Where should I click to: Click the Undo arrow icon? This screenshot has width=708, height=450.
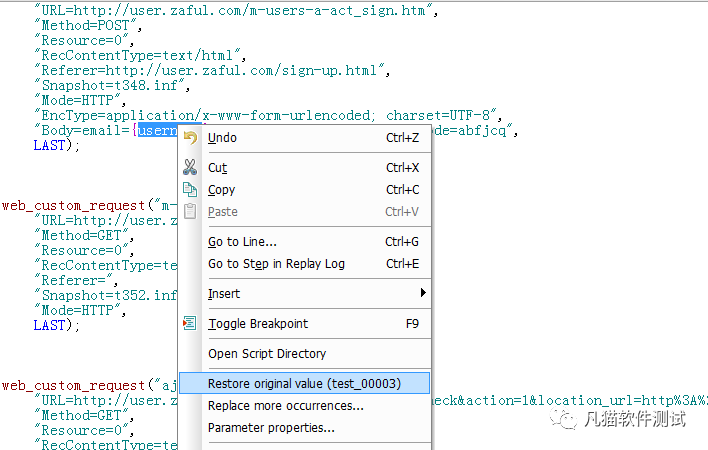click(190, 138)
